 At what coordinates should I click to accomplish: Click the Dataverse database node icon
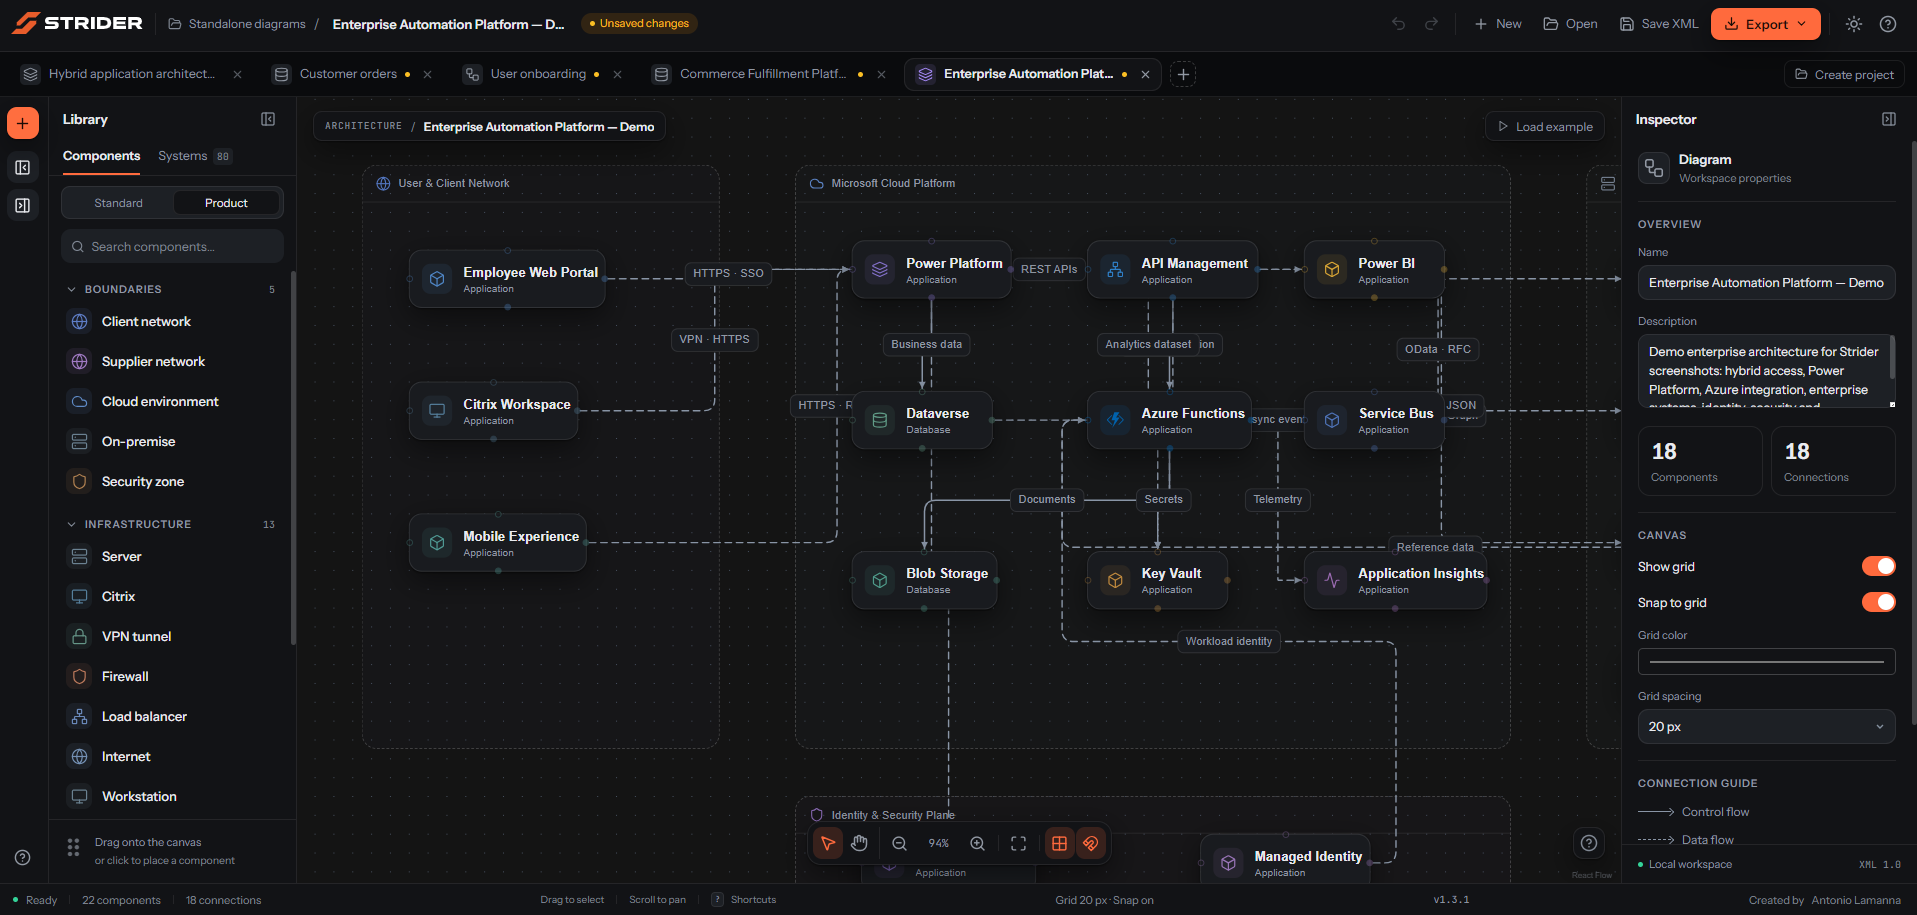(880, 420)
